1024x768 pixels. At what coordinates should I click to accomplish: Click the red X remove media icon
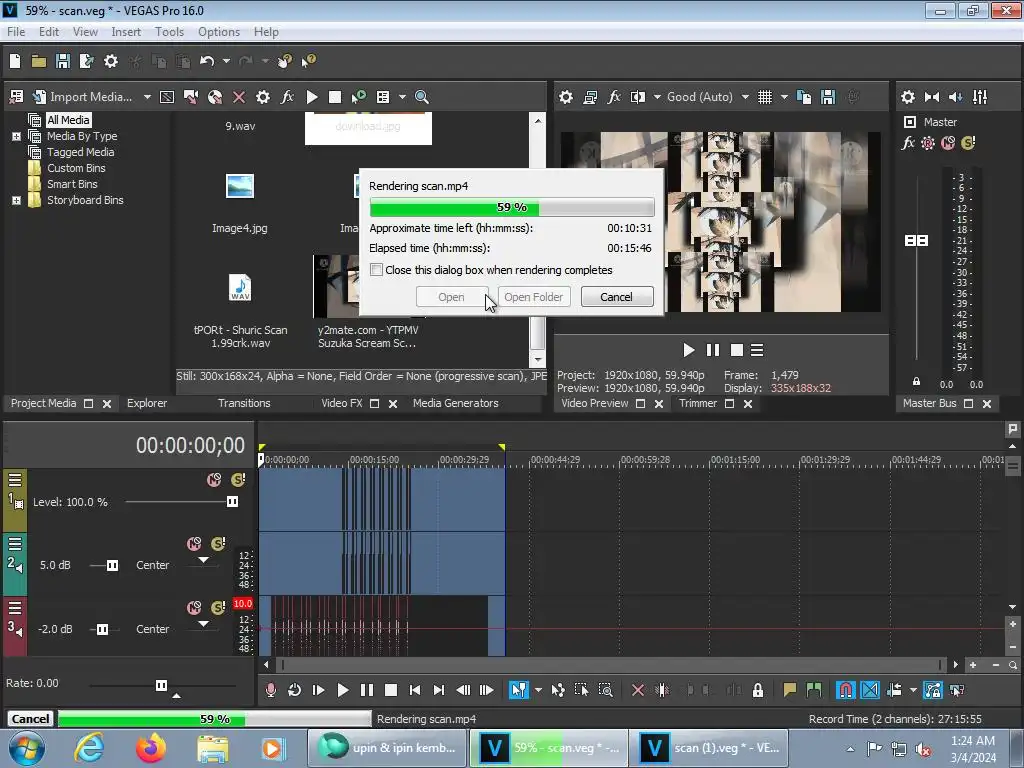(x=239, y=97)
